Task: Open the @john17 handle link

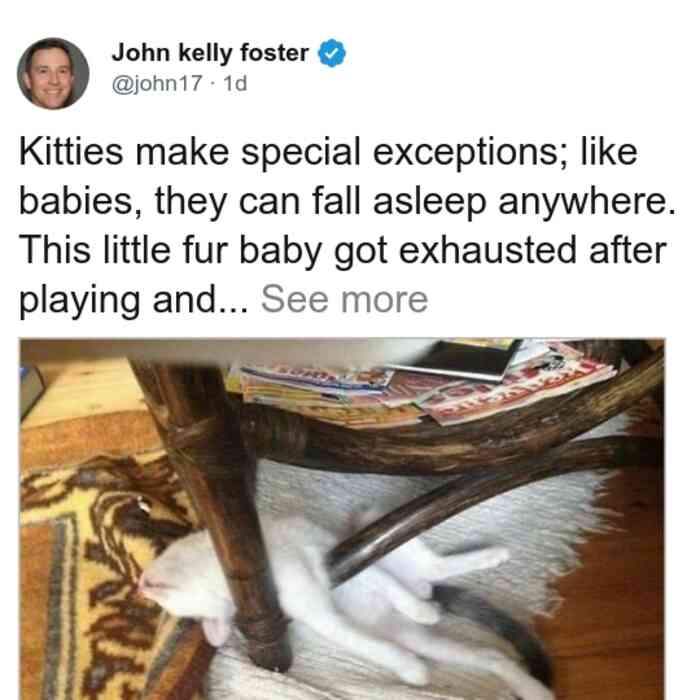Action: (x=157, y=83)
